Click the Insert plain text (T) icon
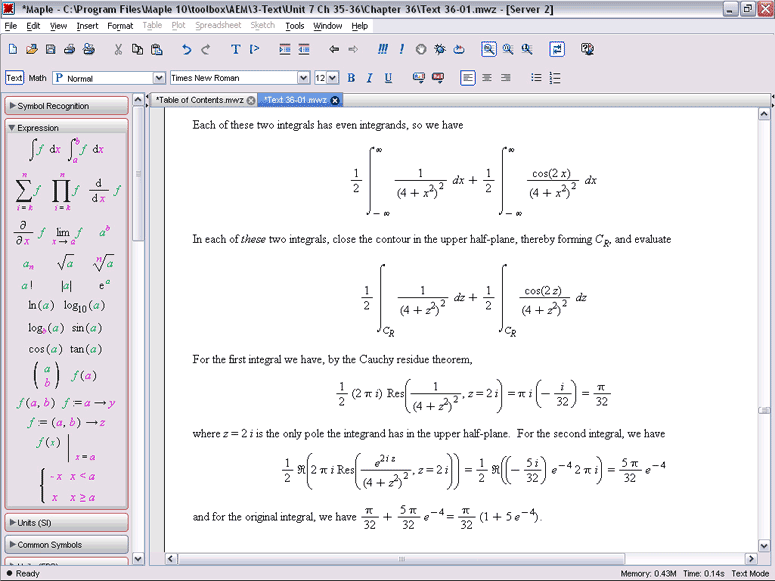 pos(236,49)
